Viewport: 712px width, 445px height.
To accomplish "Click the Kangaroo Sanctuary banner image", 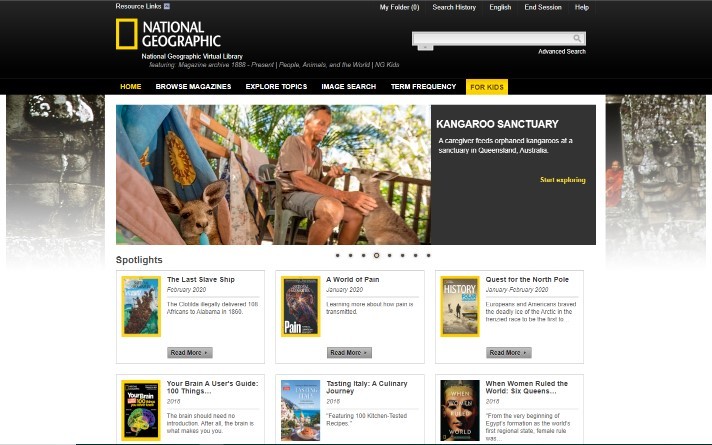I will click(273, 175).
